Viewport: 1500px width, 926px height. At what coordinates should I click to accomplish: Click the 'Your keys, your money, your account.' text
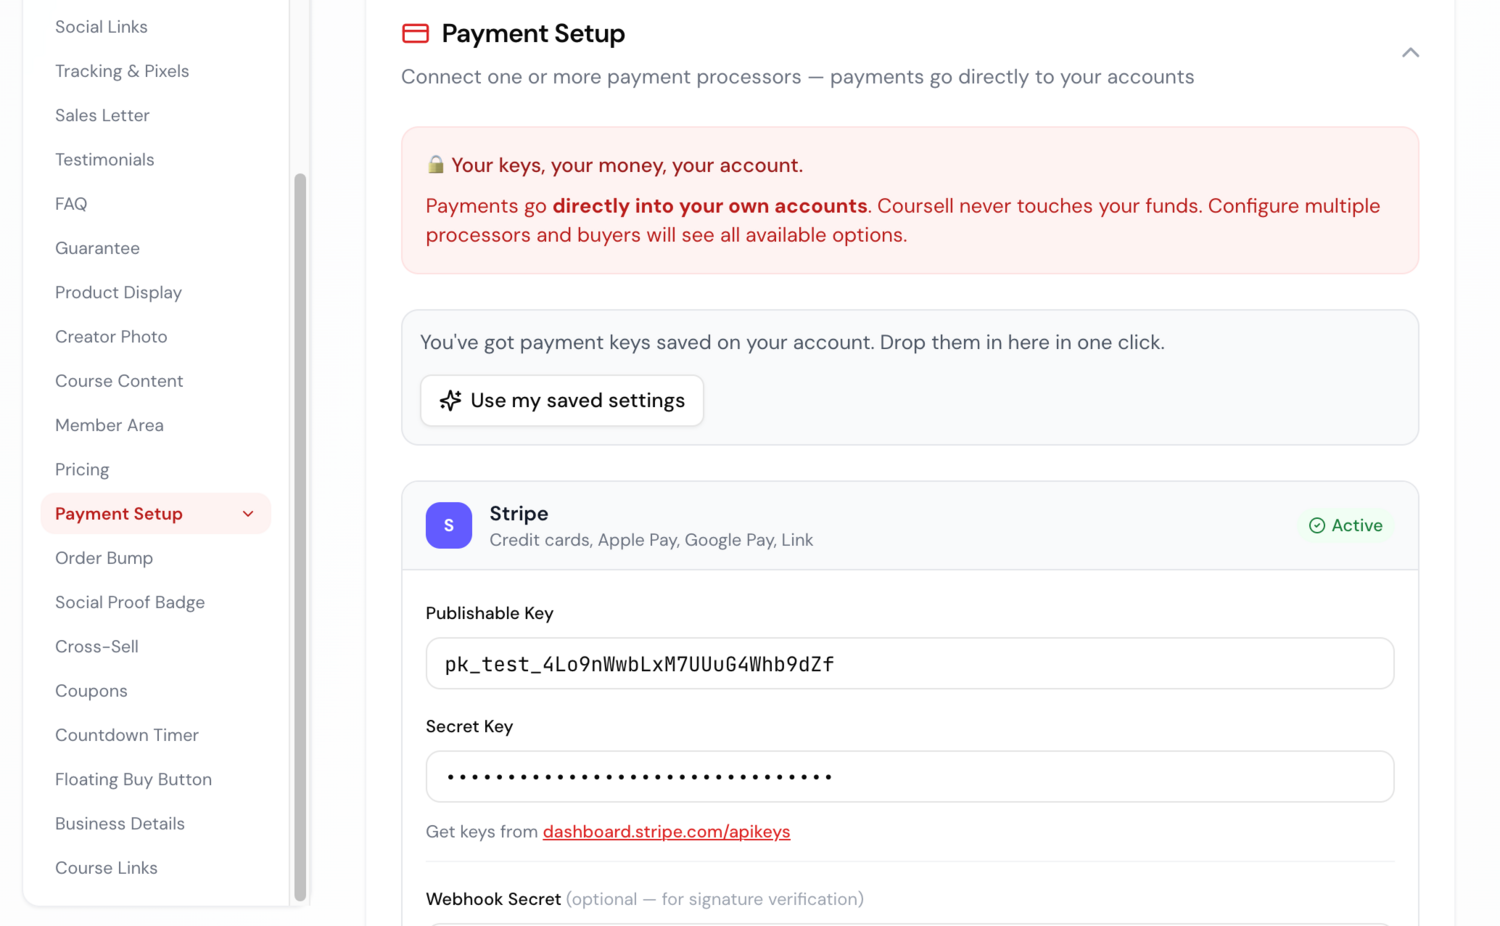[x=627, y=165]
